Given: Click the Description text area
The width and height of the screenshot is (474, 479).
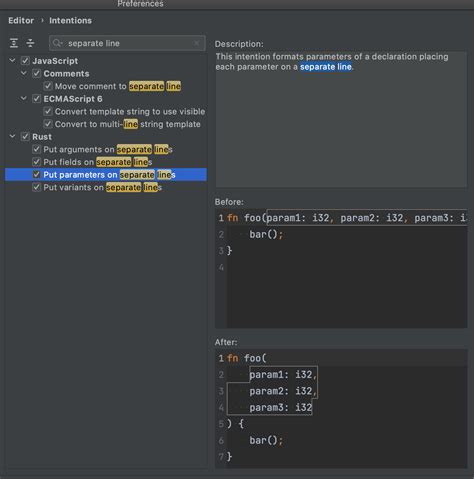Looking at the screenshot, I should (x=341, y=119).
